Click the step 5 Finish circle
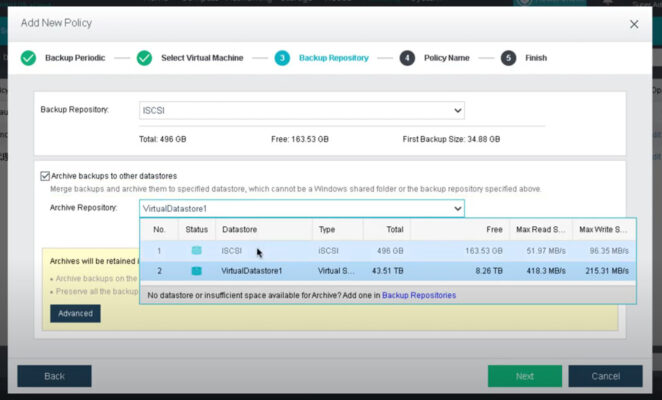 pyautogui.click(x=508, y=58)
